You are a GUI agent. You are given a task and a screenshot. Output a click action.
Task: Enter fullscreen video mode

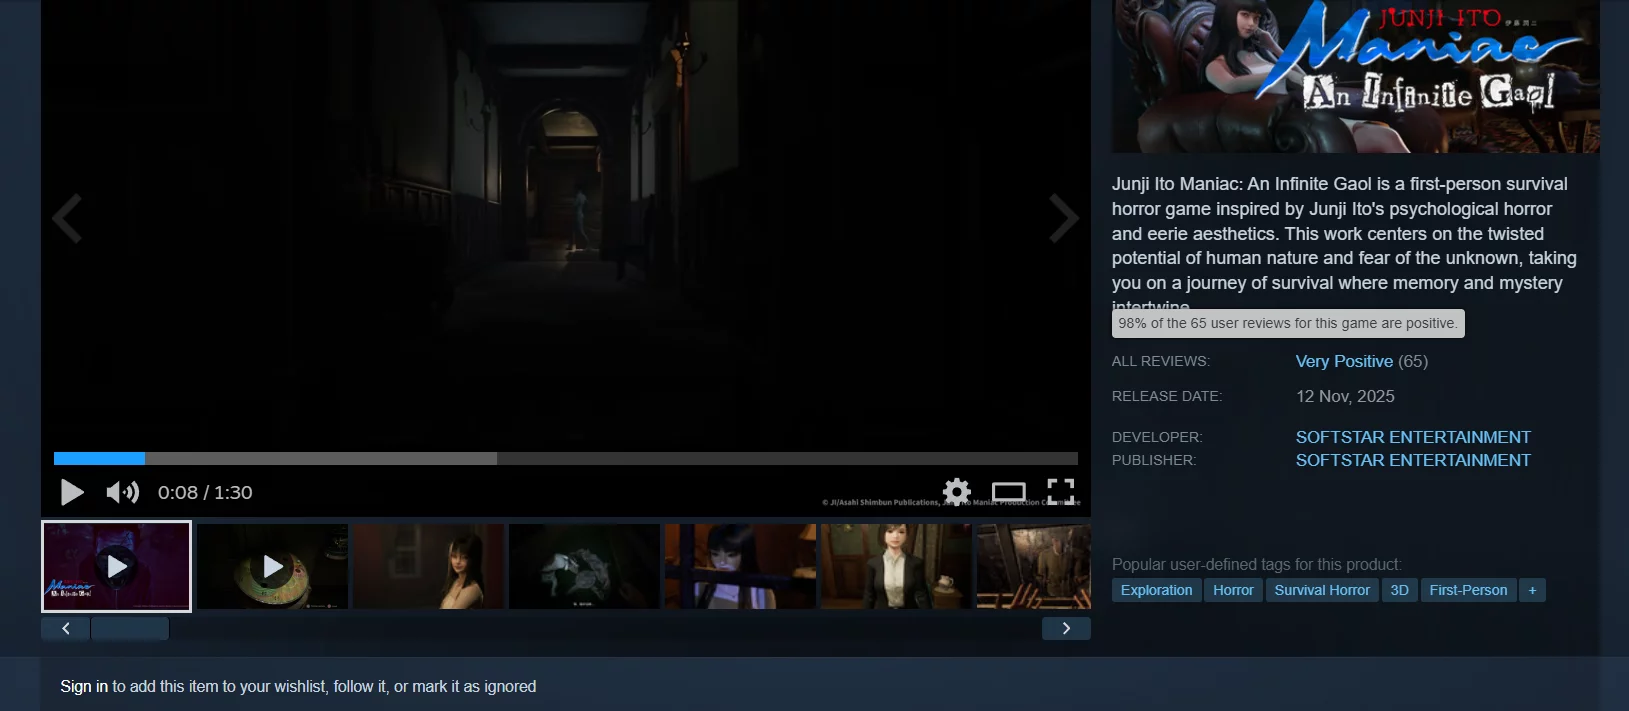[1060, 491]
